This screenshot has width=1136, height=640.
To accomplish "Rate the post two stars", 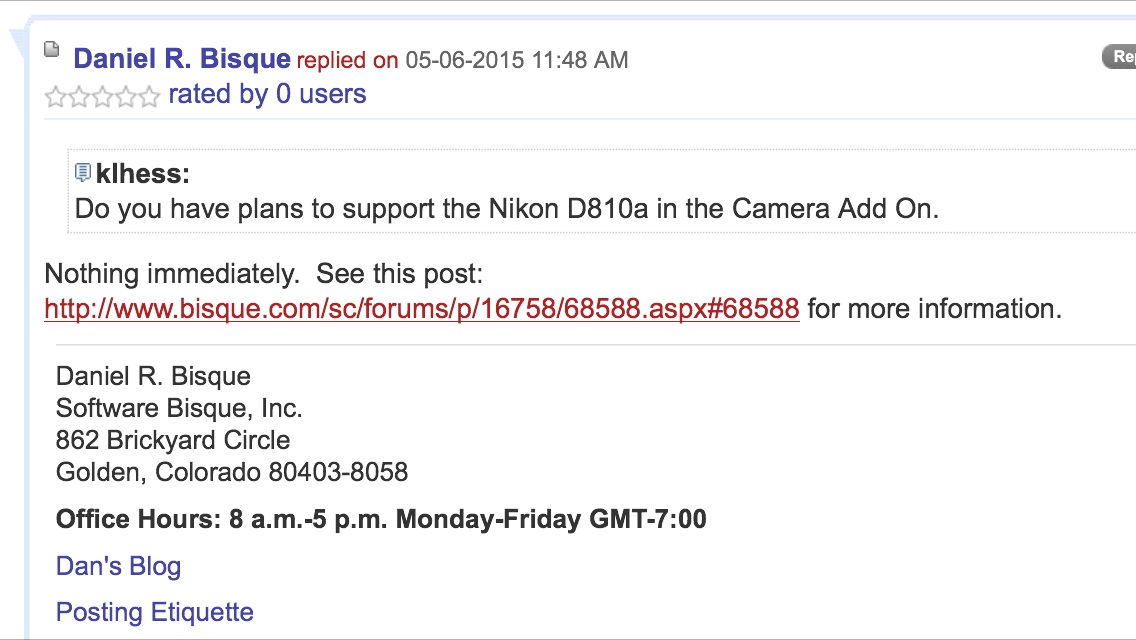I will 78,97.
